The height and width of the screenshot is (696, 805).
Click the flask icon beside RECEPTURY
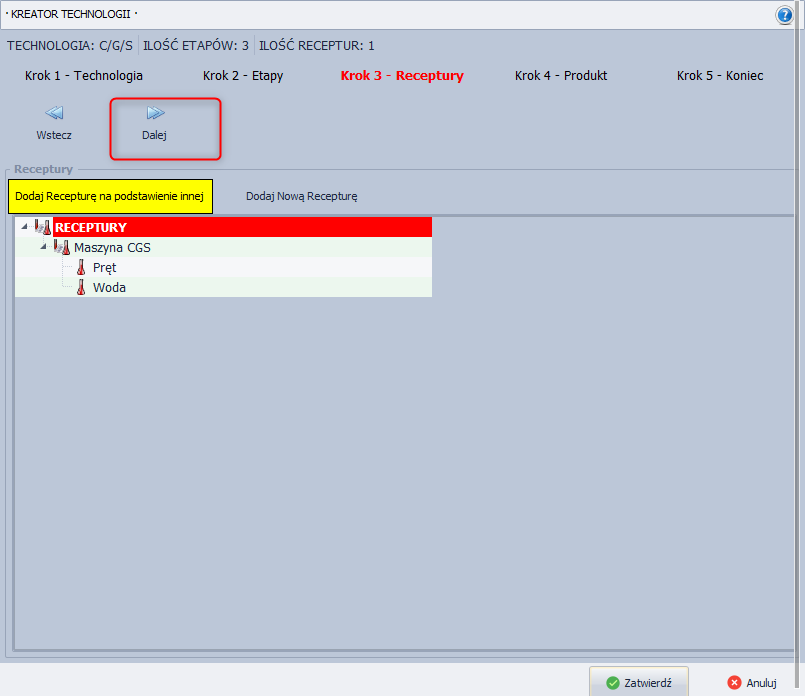click(43, 227)
